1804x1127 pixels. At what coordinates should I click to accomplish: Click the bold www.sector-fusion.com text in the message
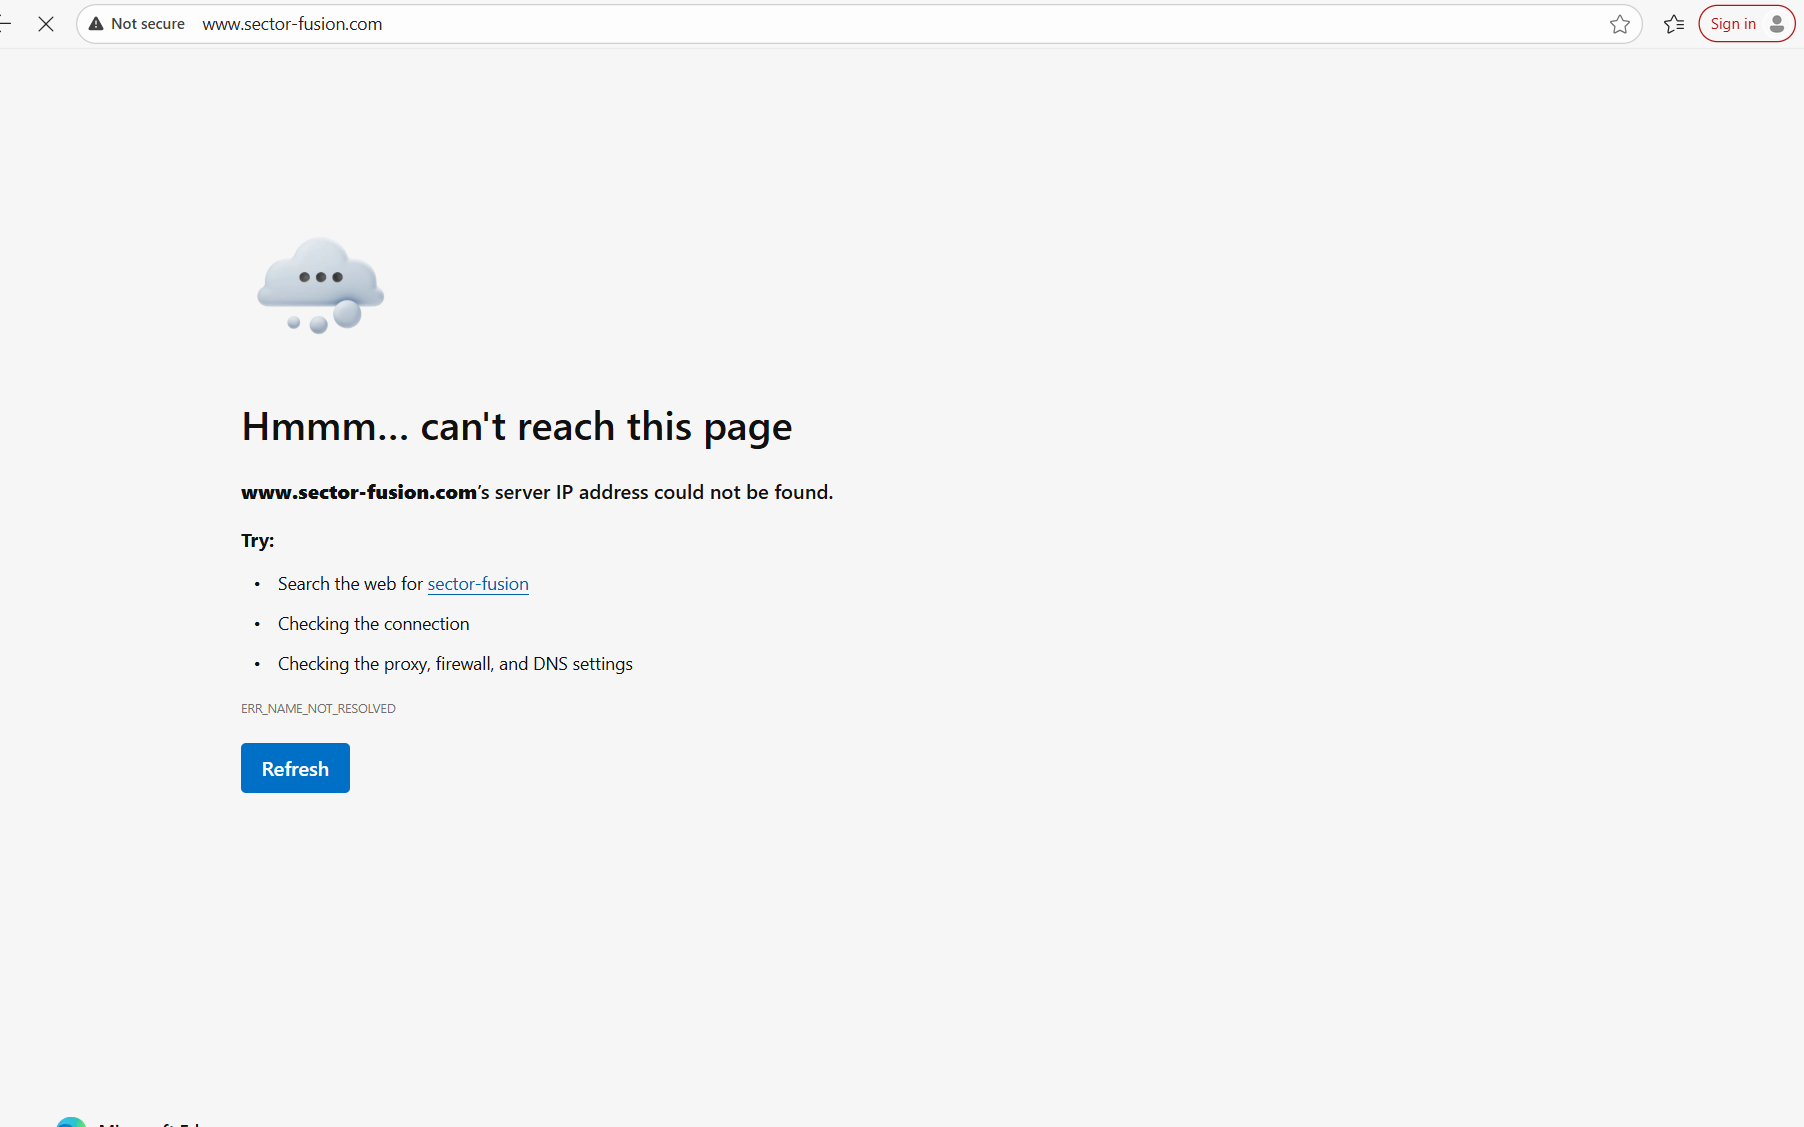[x=358, y=492]
